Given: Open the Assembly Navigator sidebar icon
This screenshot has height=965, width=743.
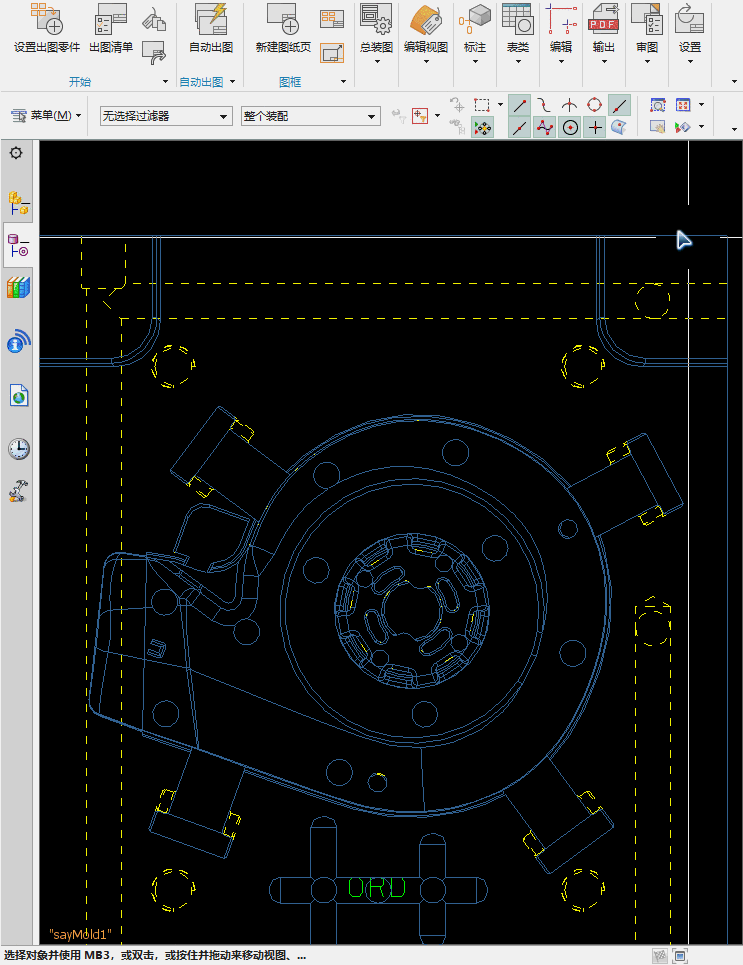Looking at the screenshot, I should pyautogui.click(x=18, y=203).
